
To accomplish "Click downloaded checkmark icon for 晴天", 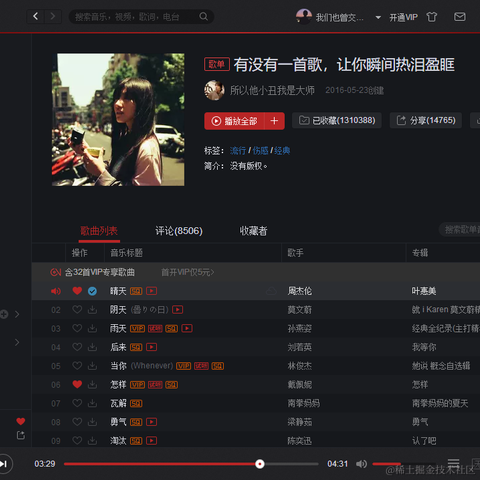I will (x=92, y=291).
